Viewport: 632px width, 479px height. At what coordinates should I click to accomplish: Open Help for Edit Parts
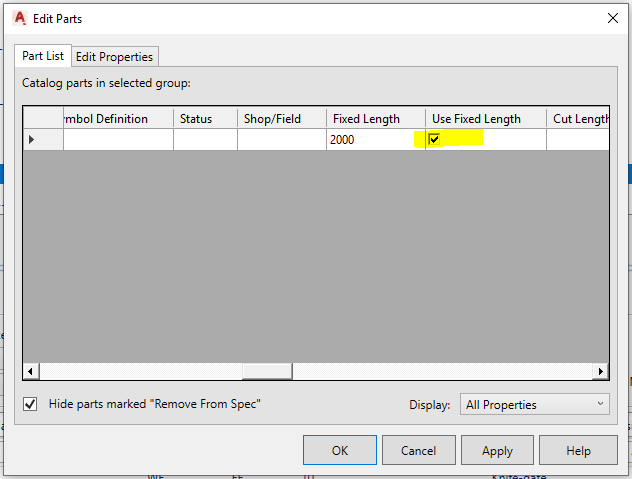[578, 450]
